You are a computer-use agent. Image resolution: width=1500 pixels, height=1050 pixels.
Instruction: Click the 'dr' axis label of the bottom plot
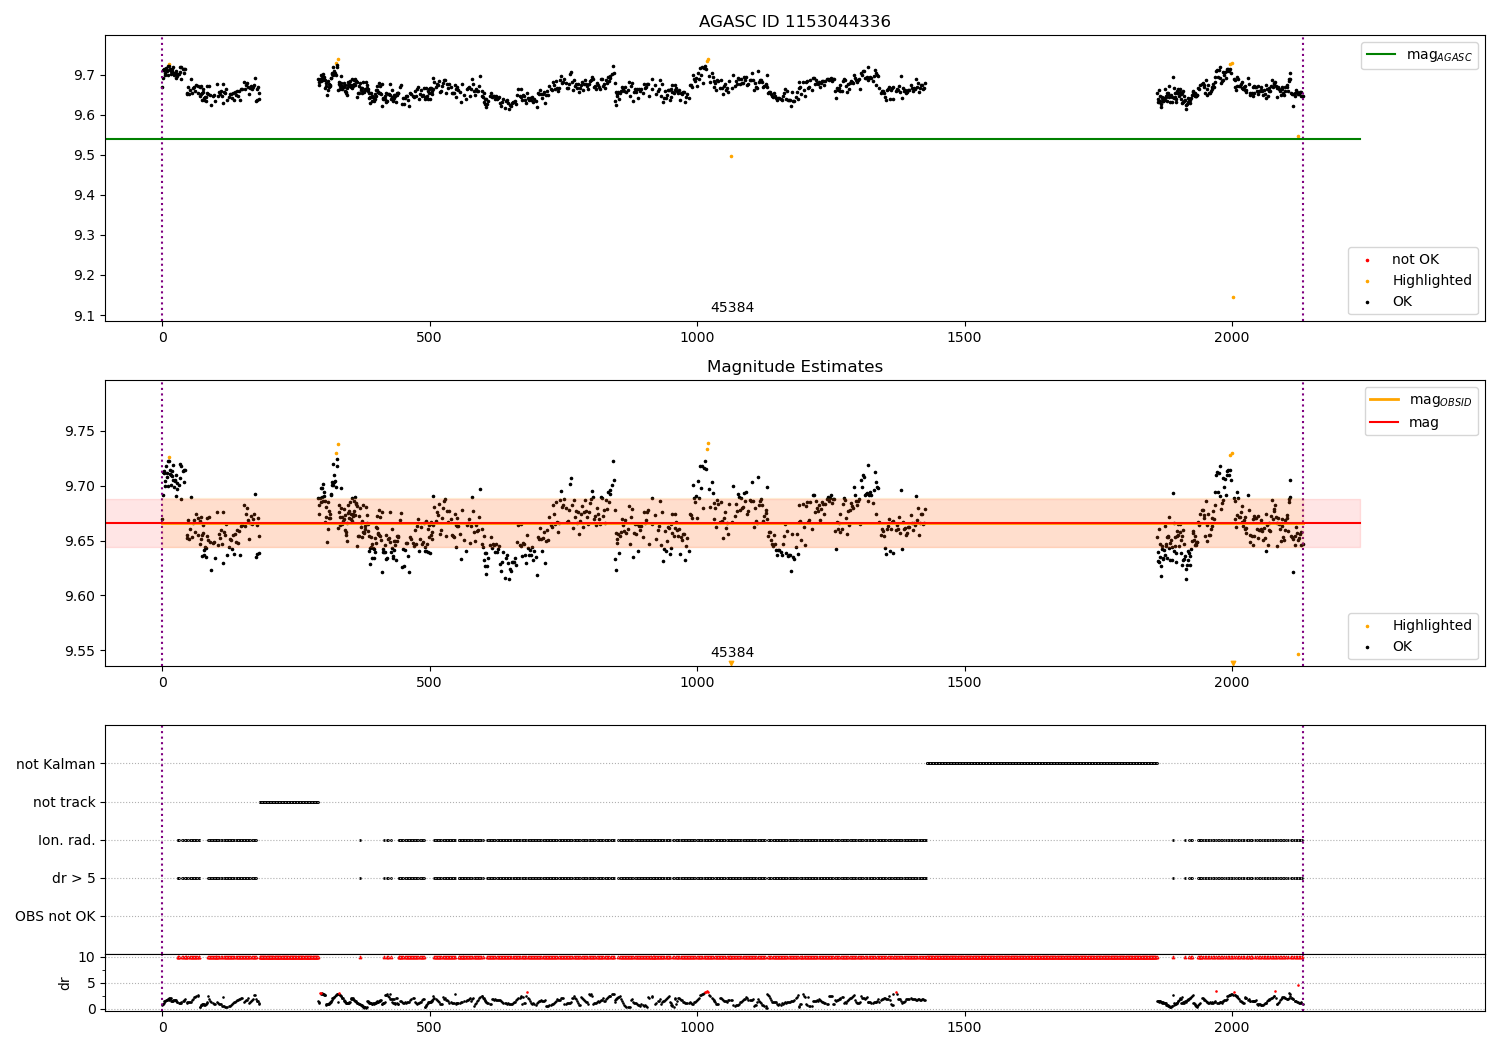pos(65,983)
